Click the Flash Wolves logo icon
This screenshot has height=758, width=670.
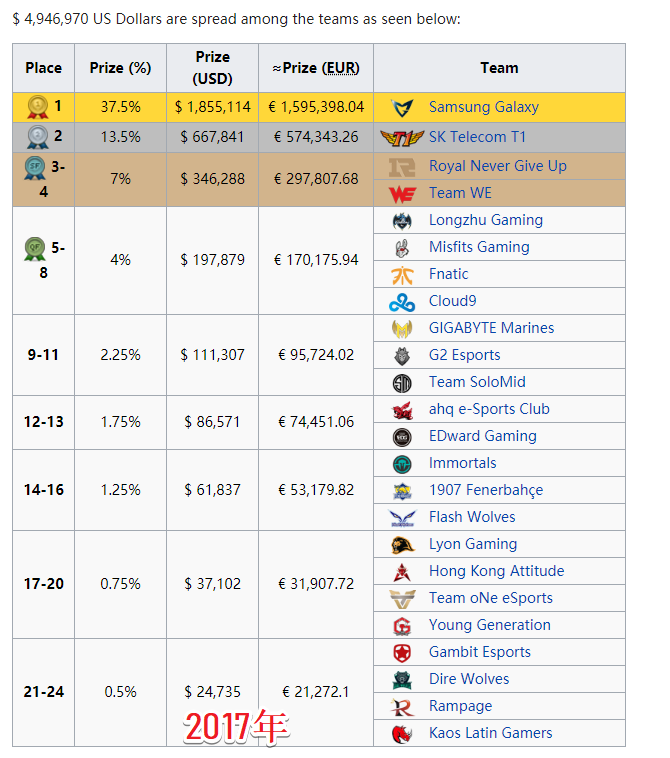[402, 517]
